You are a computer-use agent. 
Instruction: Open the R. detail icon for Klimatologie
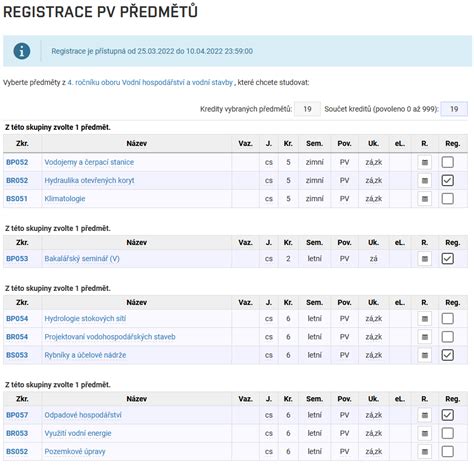click(424, 199)
